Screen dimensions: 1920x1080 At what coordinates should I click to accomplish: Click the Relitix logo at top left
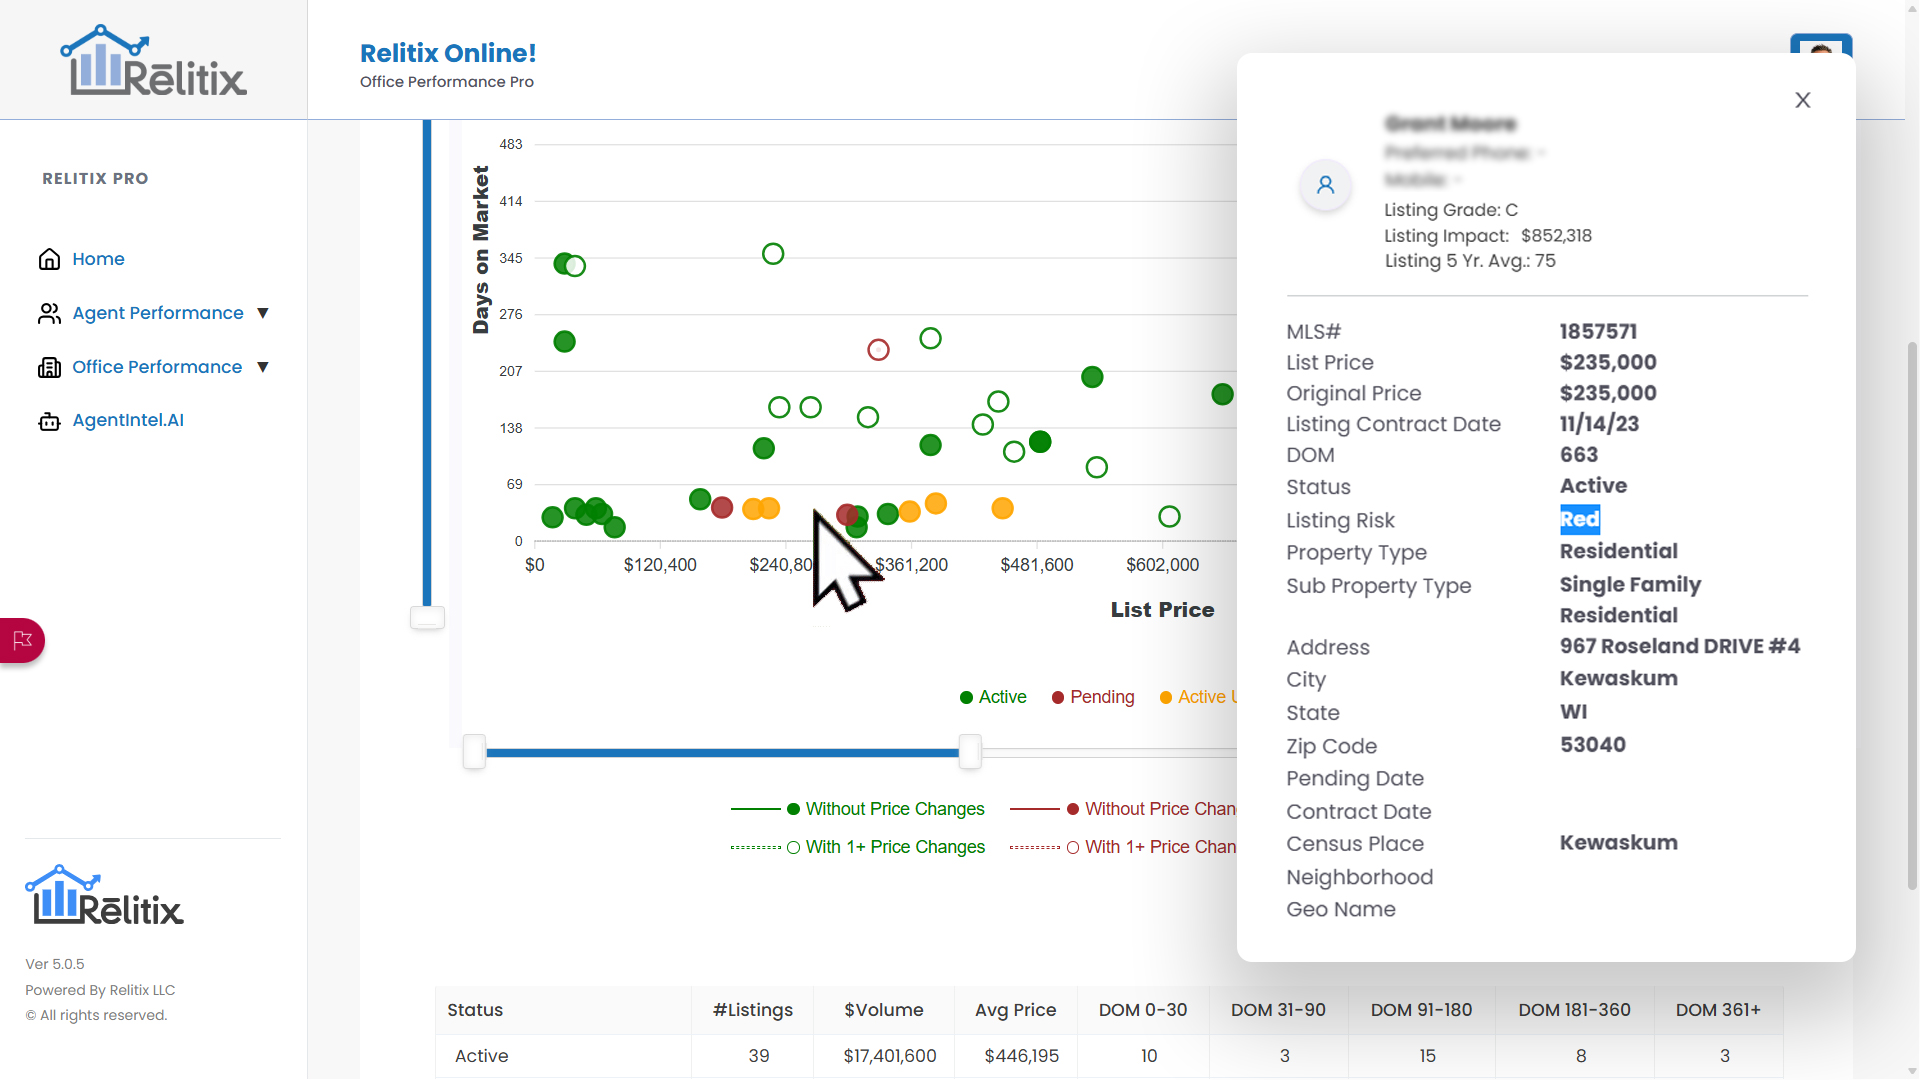click(153, 62)
